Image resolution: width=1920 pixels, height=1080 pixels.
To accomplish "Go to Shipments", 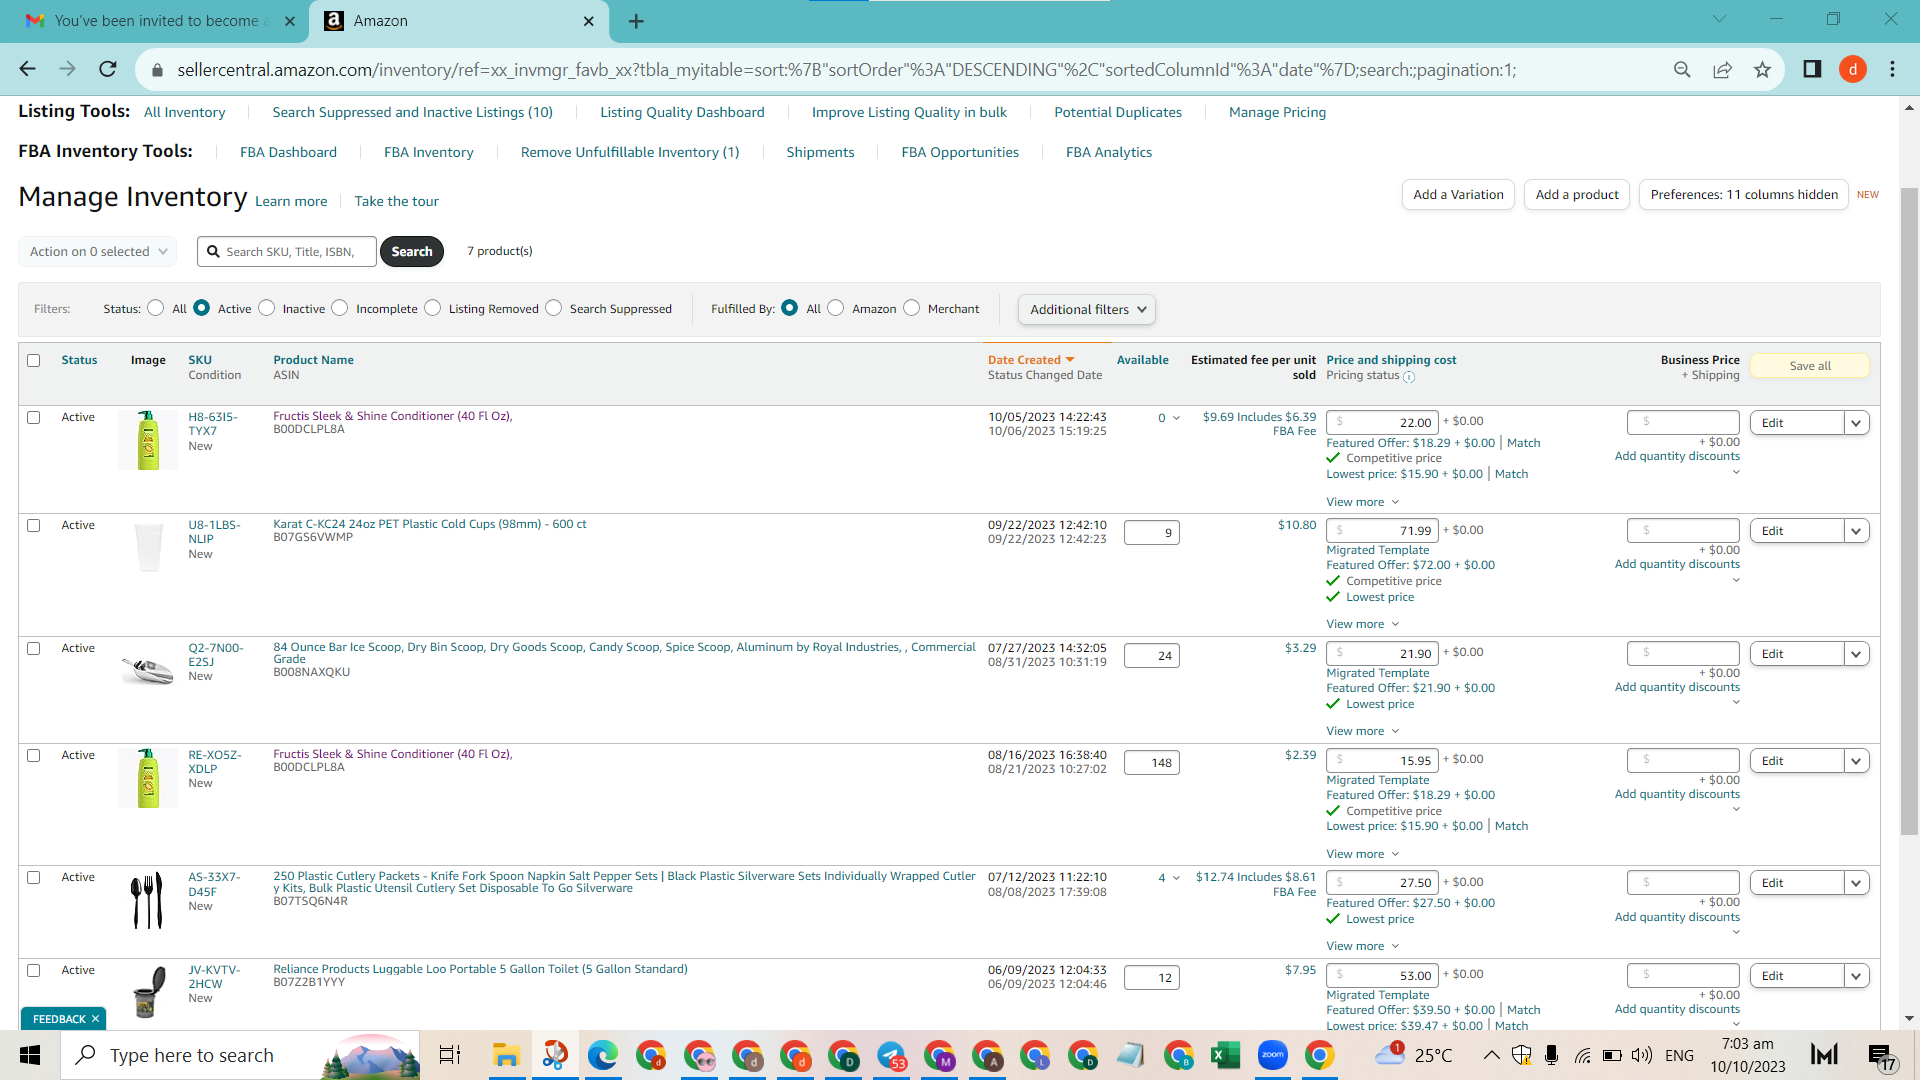I will point(820,152).
